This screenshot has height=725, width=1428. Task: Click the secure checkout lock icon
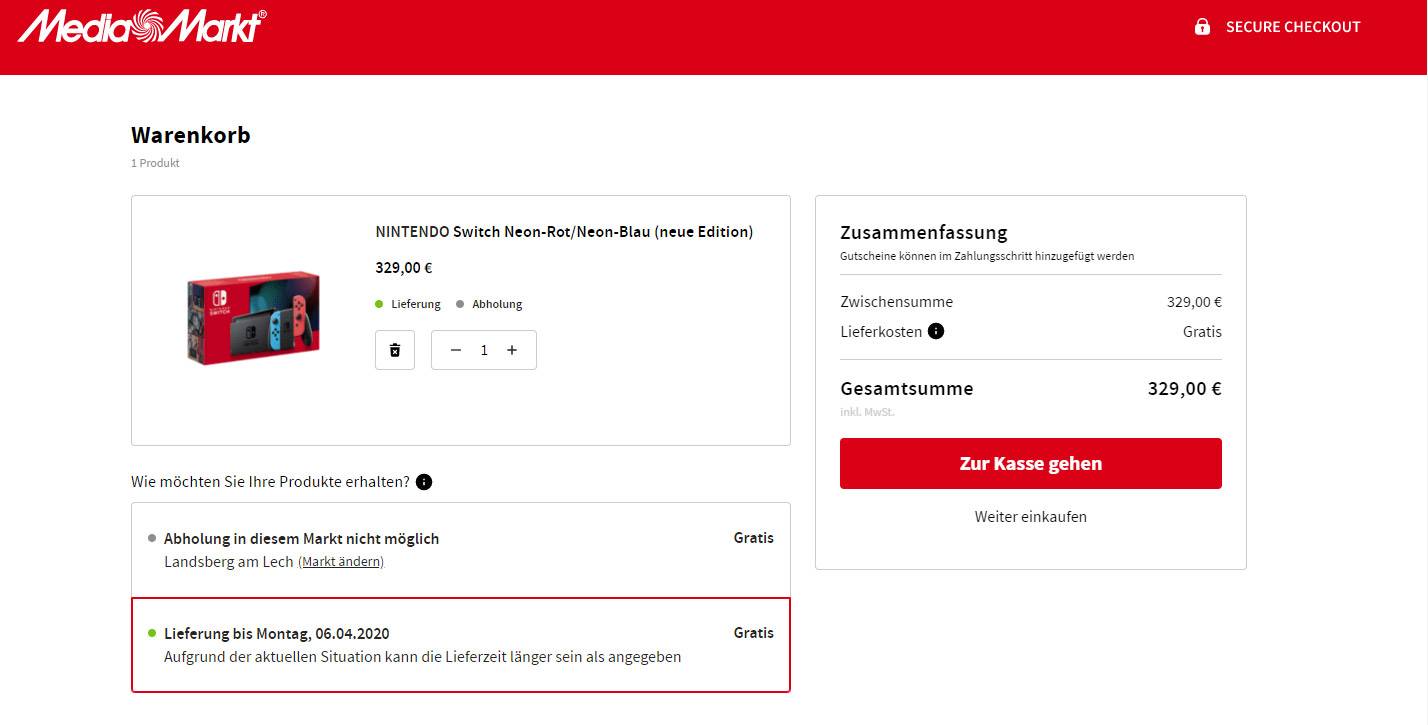(x=1202, y=27)
